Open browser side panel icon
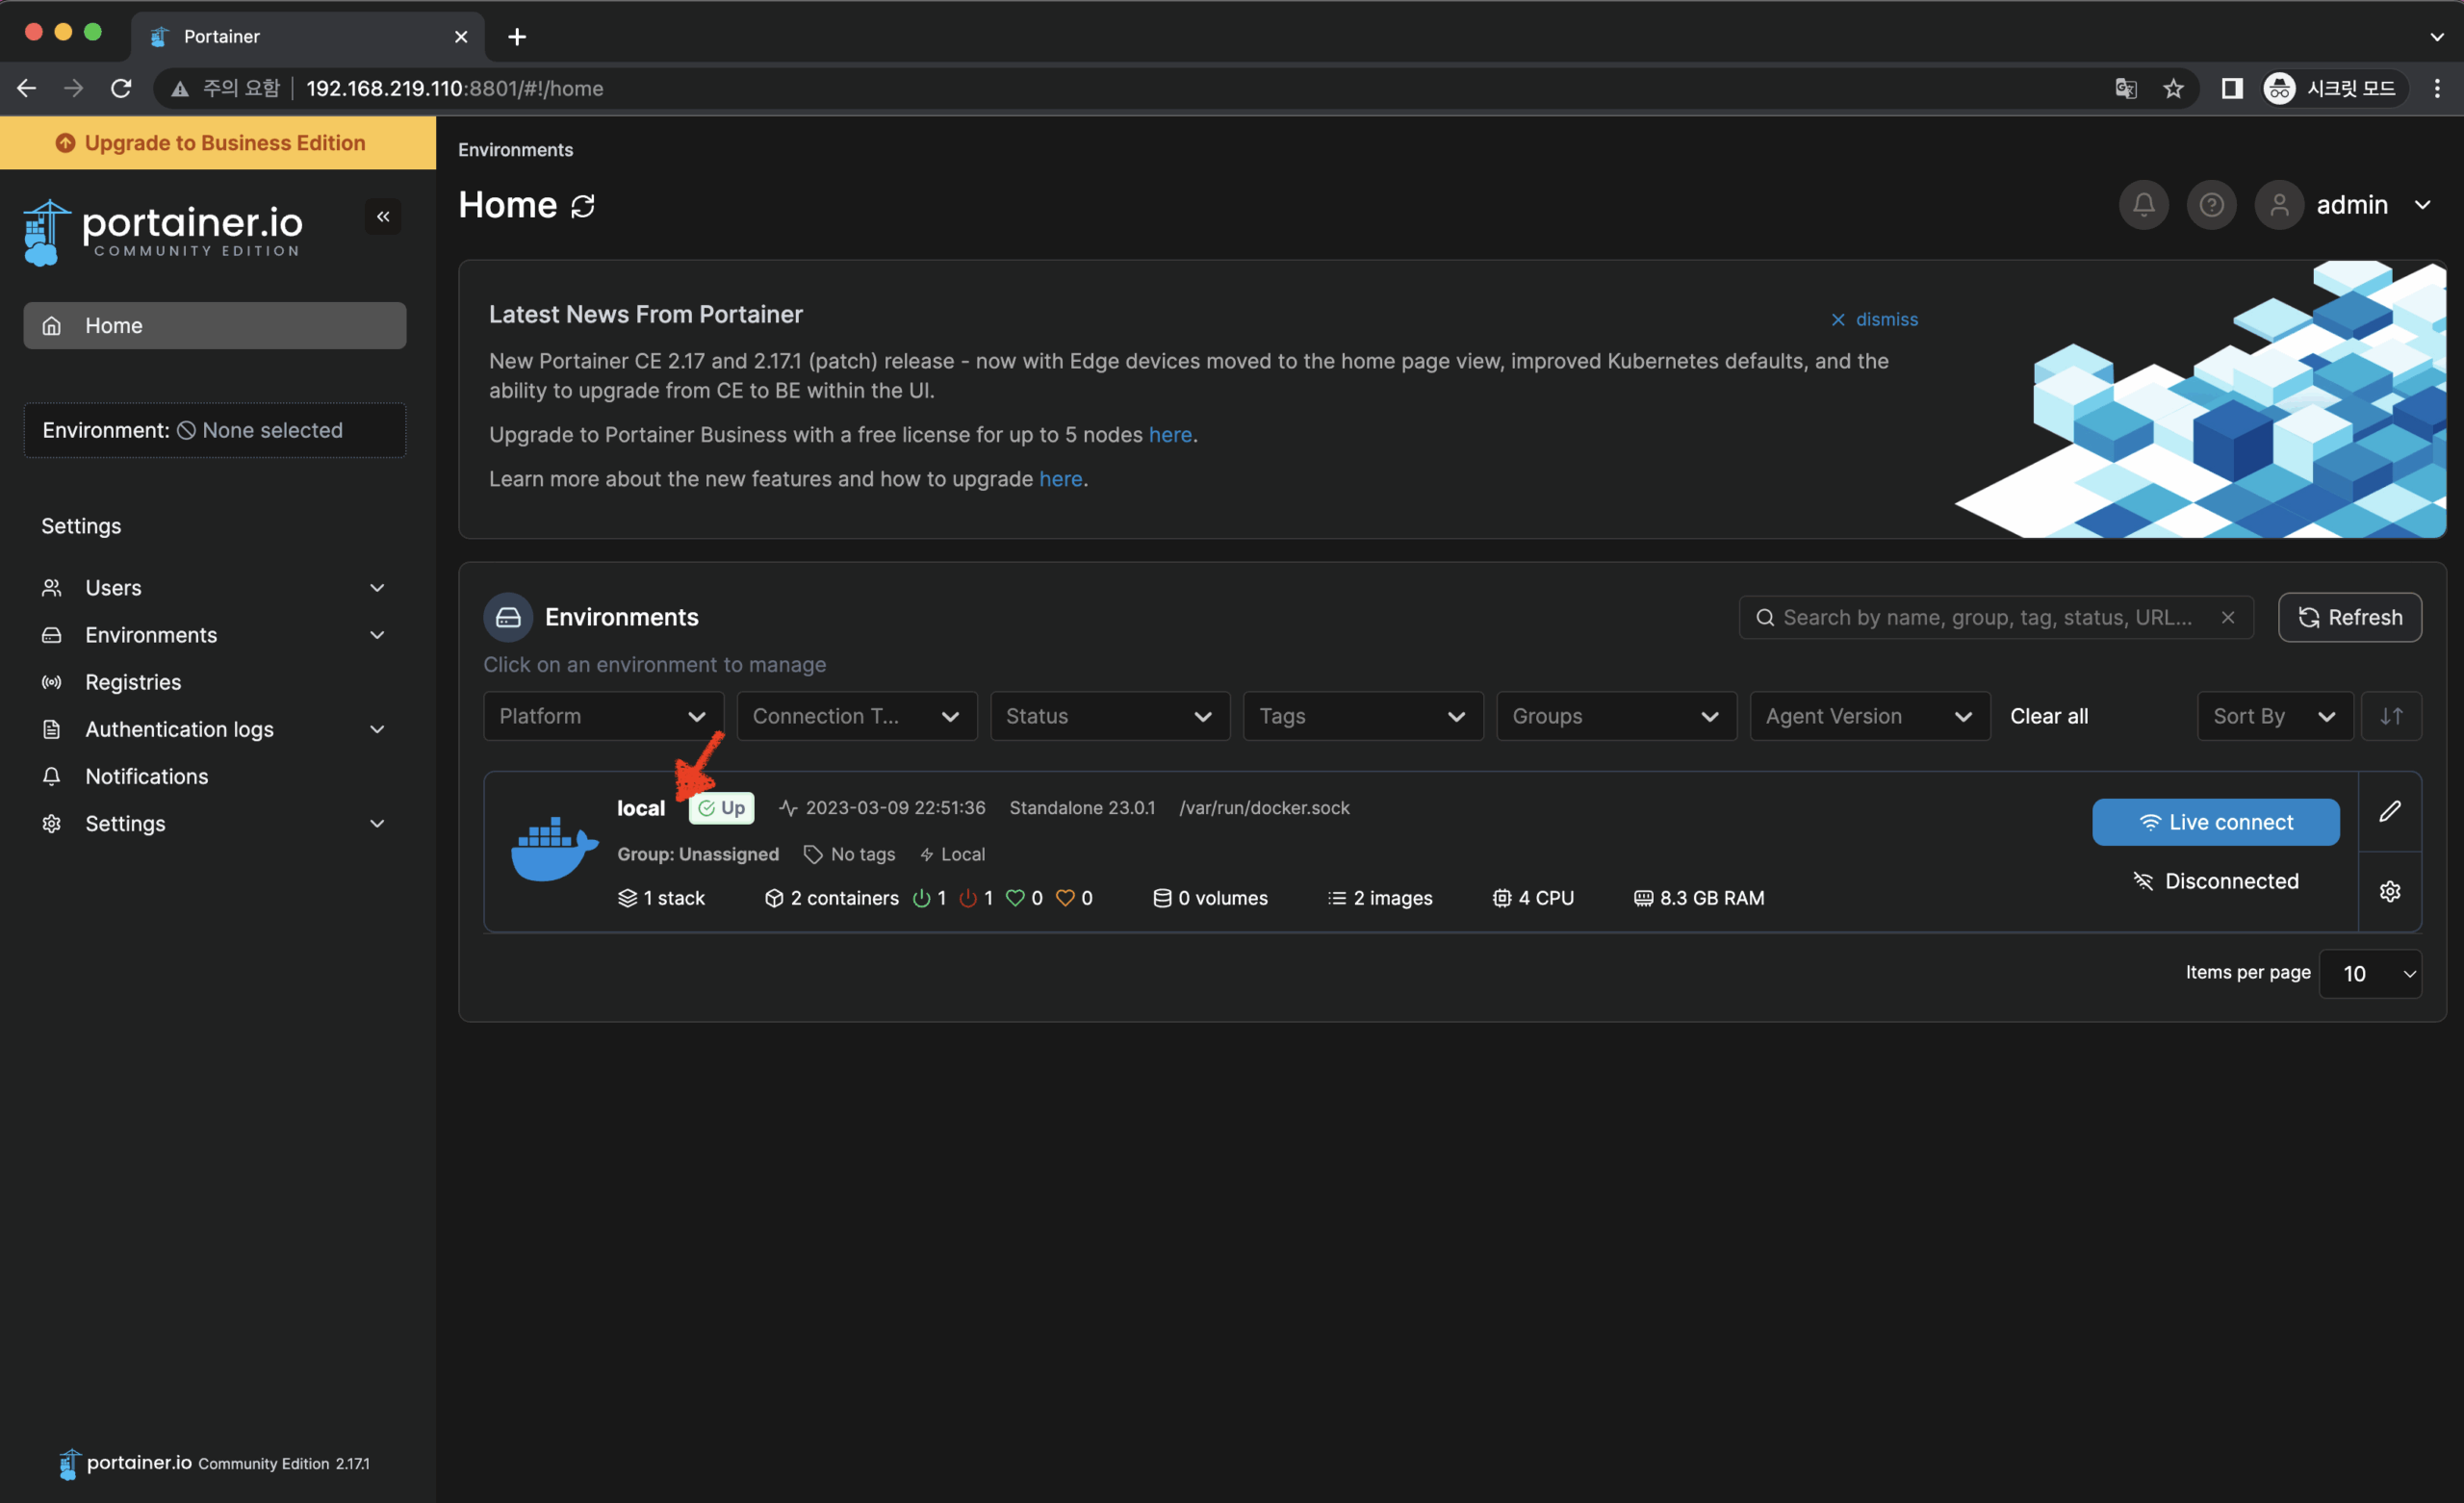 click(x=2231, y=89)
